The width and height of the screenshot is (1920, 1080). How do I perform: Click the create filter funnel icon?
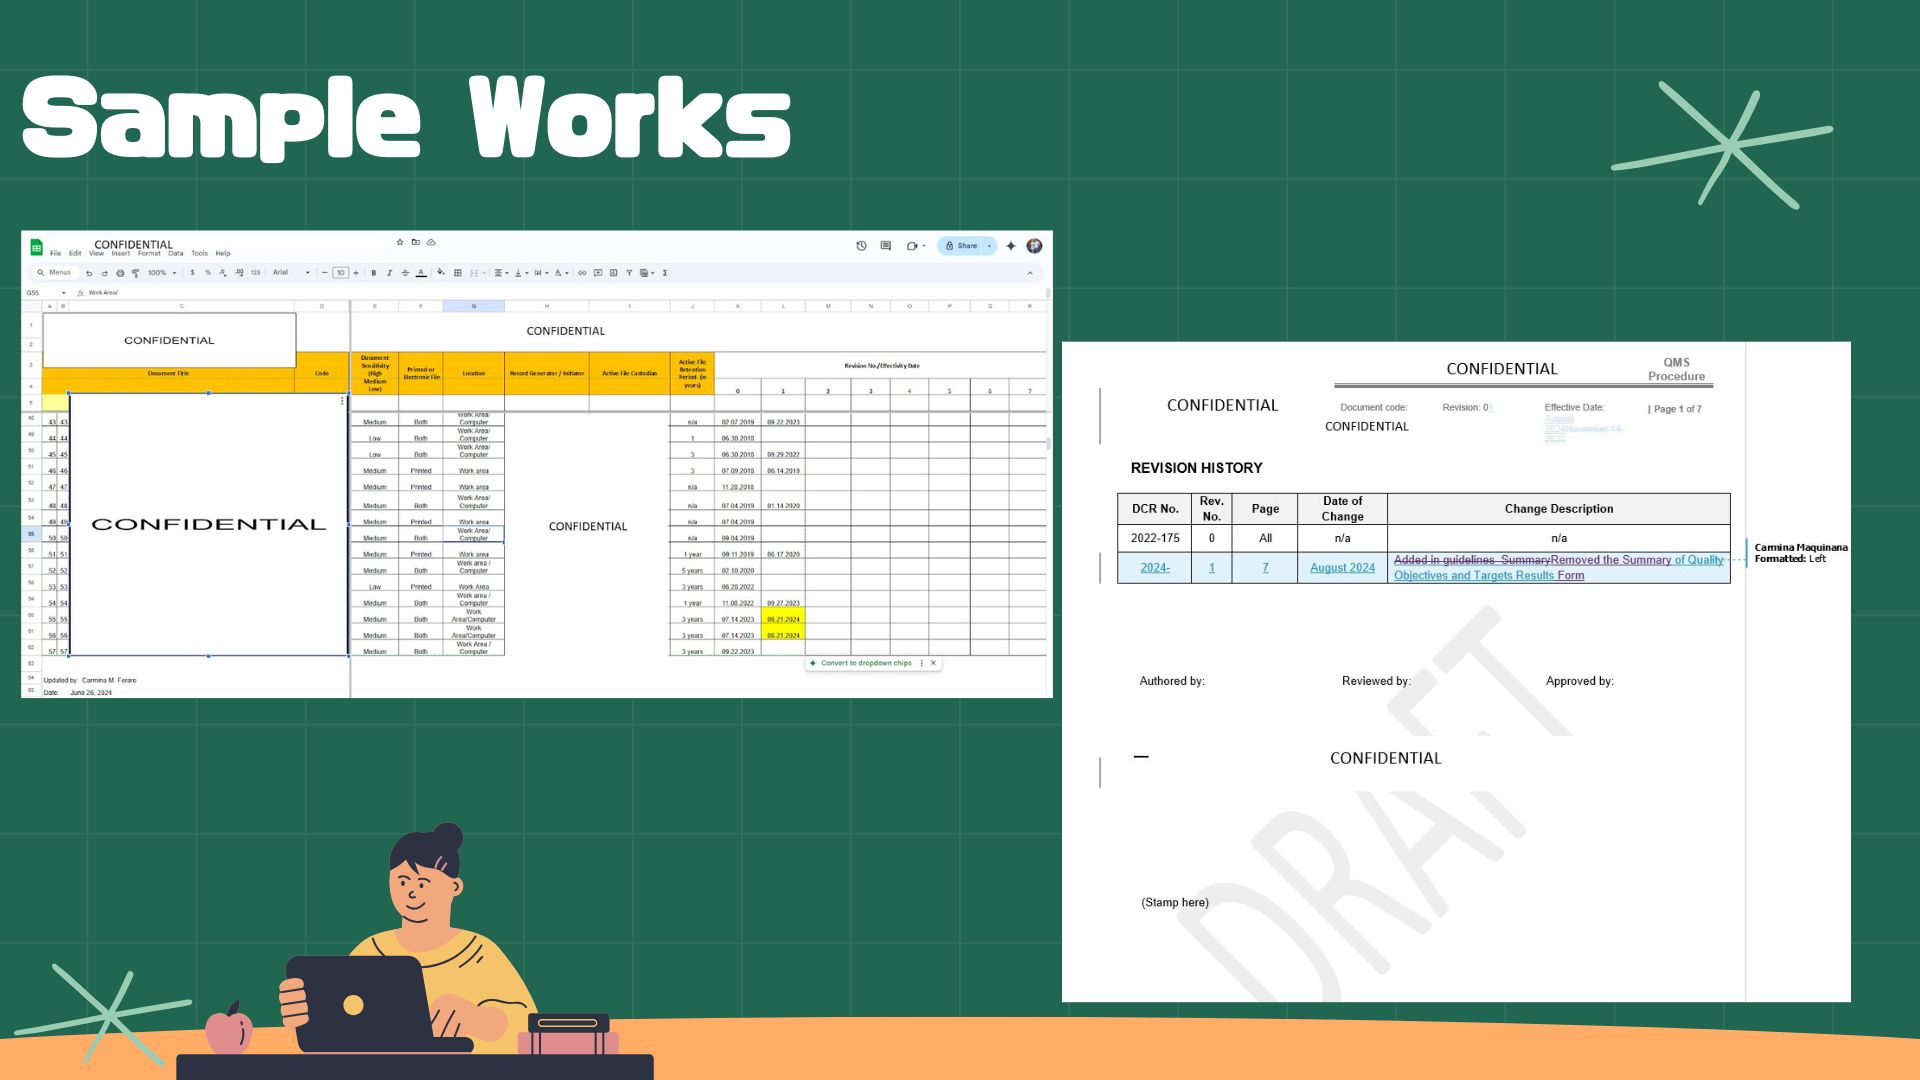(629, 273)
